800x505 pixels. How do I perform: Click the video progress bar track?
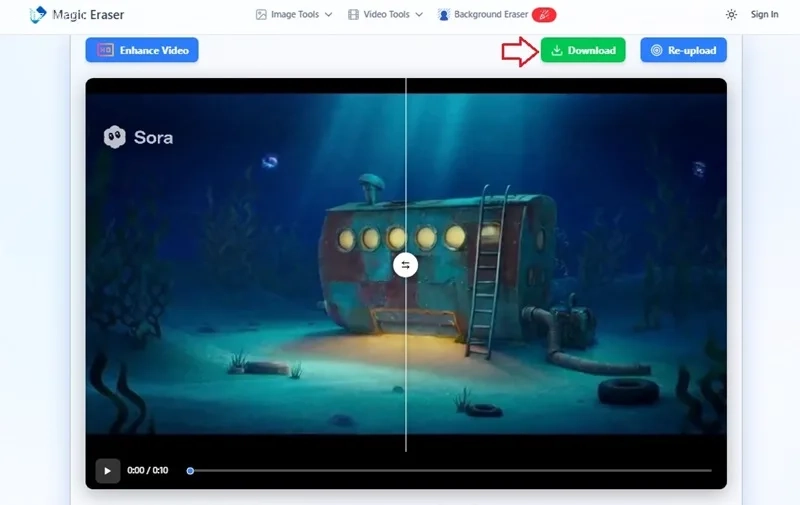click(451, 470)
